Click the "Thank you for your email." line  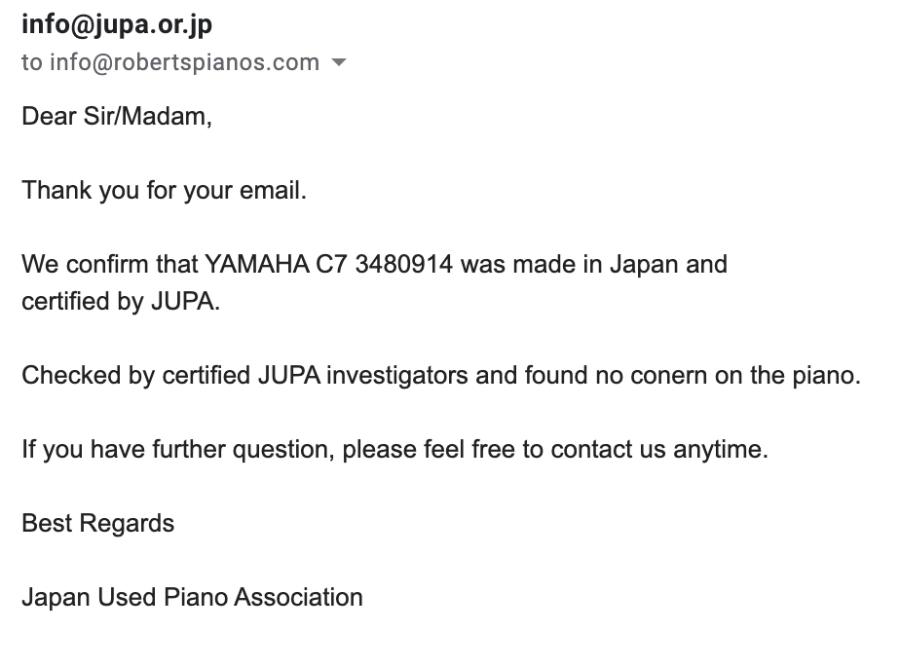pyautogui.click(x=164, y=191)
